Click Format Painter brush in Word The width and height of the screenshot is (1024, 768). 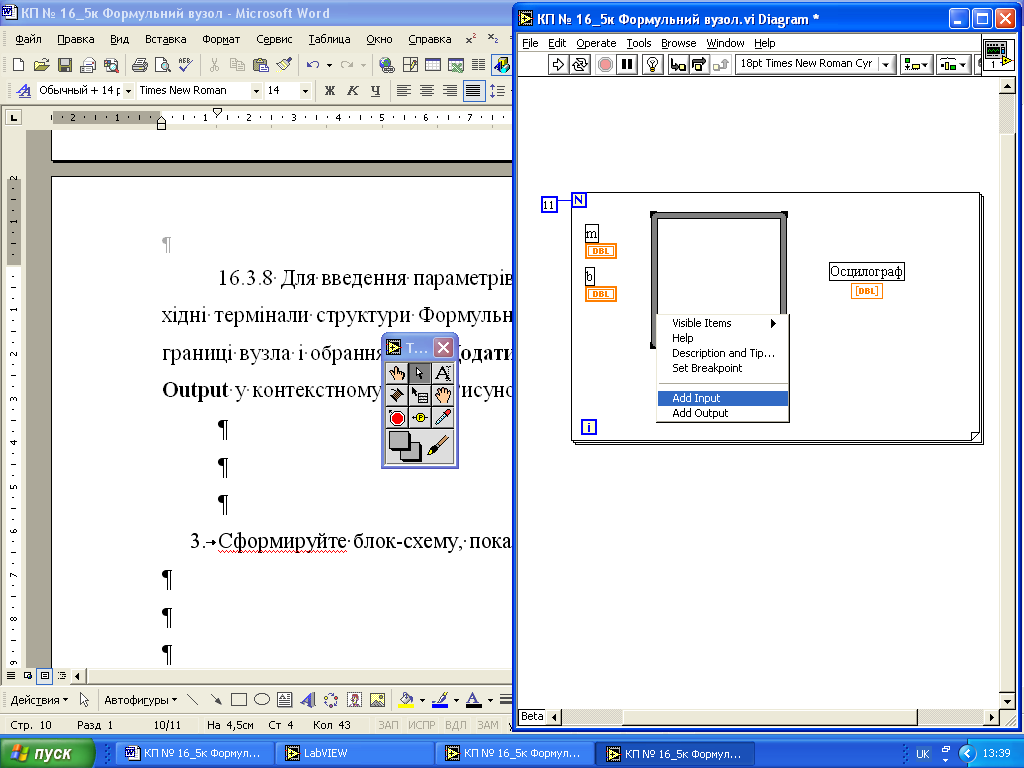click(x=283, y=64)
